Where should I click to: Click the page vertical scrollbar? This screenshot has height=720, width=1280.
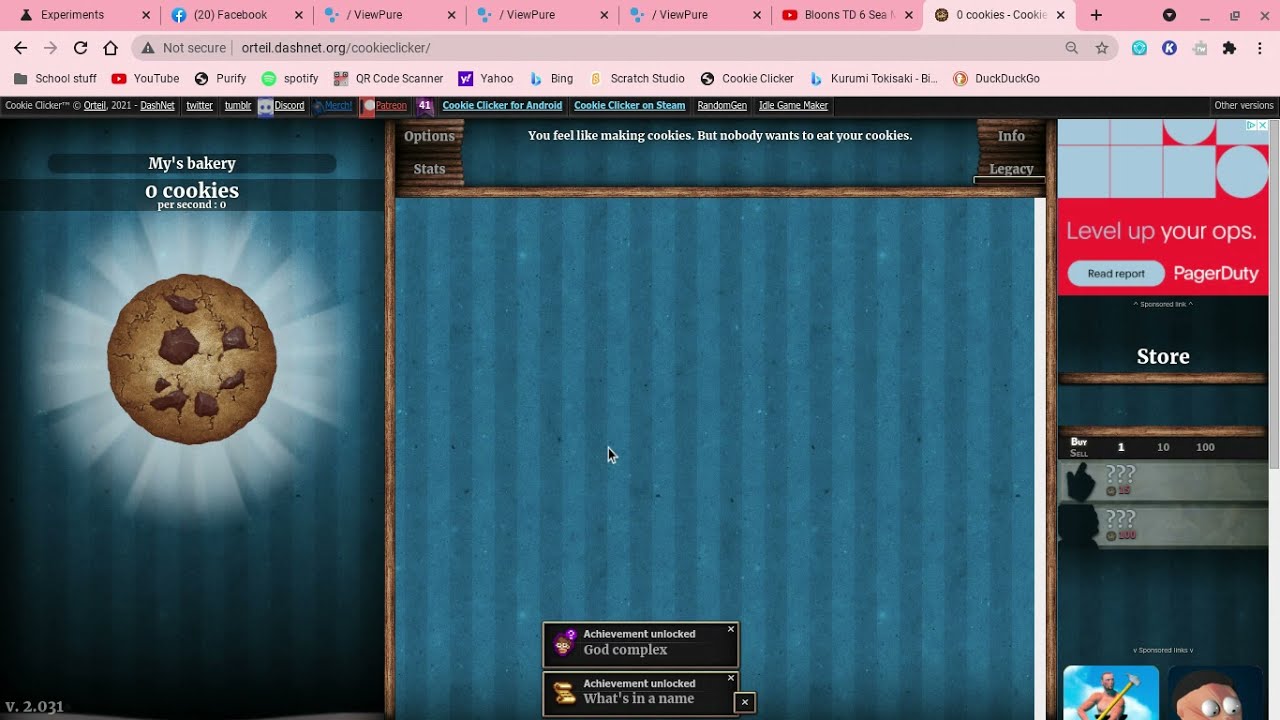coord(1274,294)
